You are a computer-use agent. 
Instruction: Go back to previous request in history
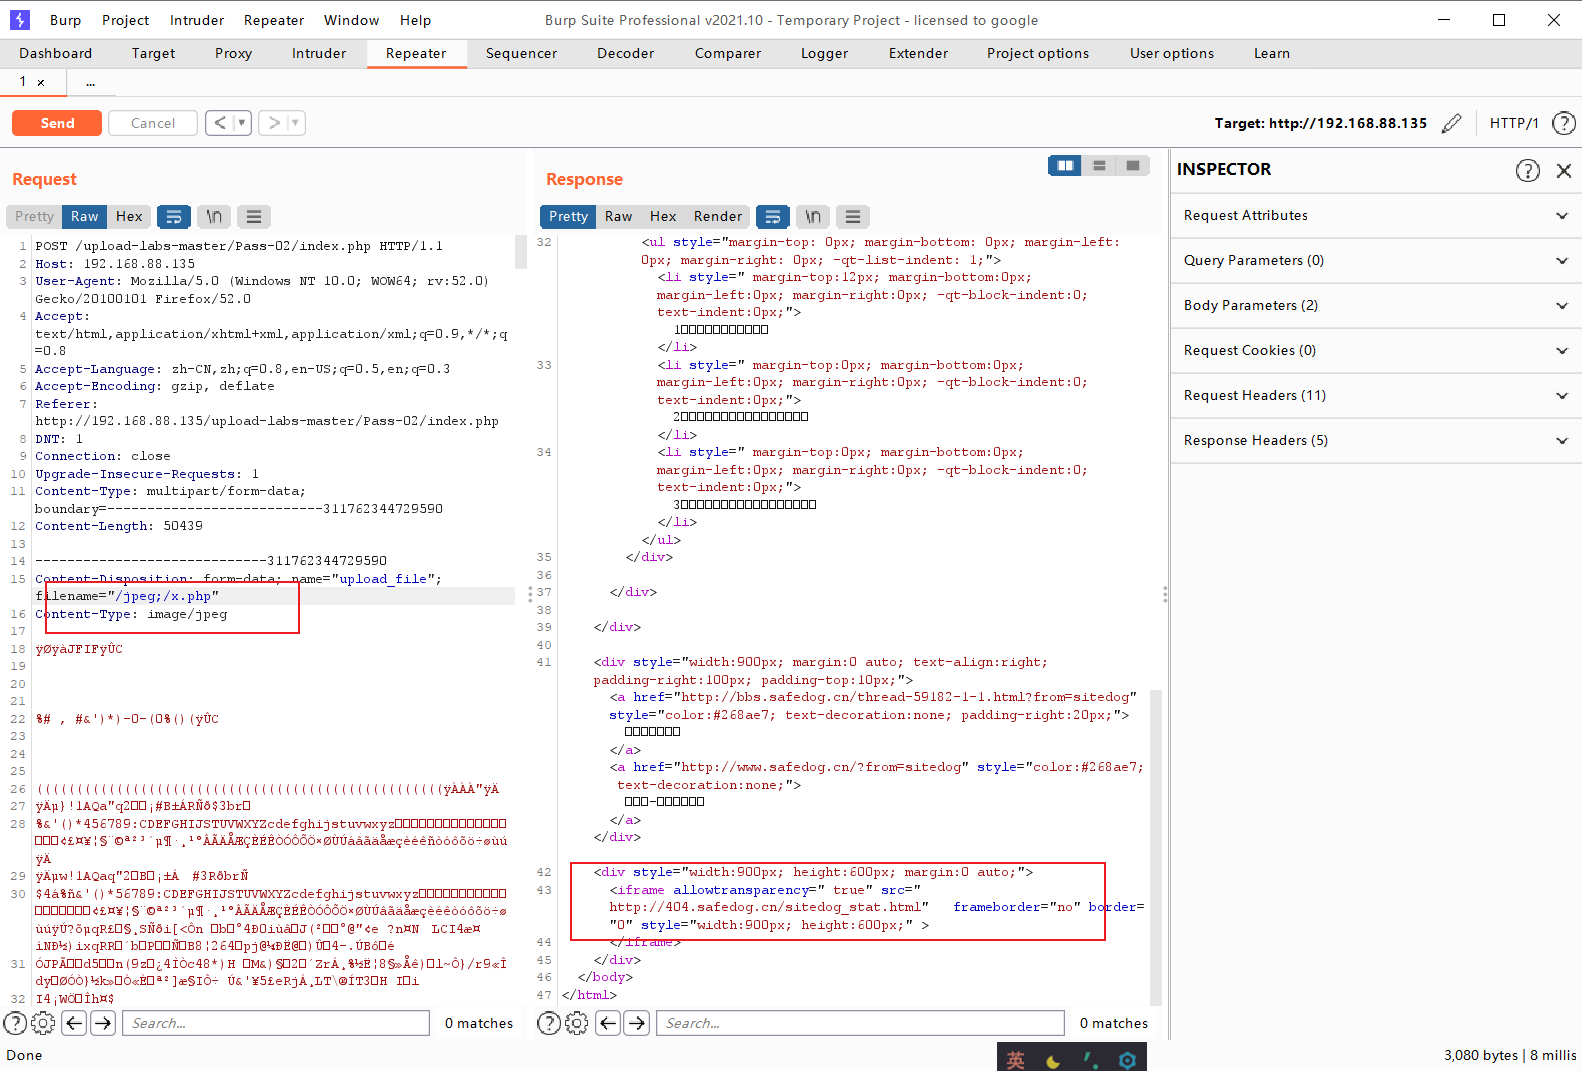(220, 123)
